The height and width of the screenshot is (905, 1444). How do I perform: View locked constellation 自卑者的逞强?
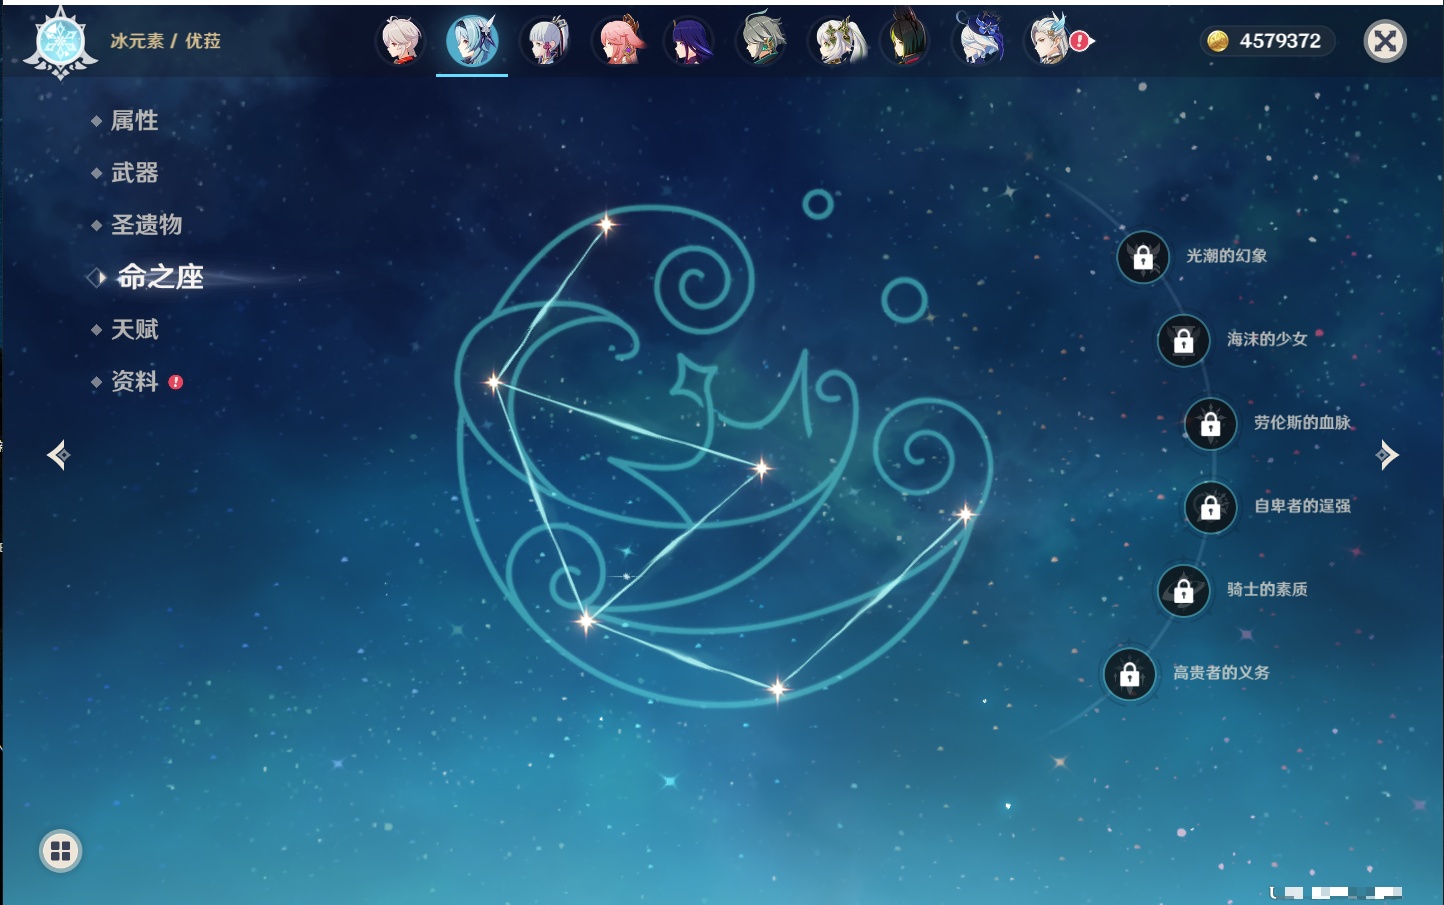[x=1211, y=507]
